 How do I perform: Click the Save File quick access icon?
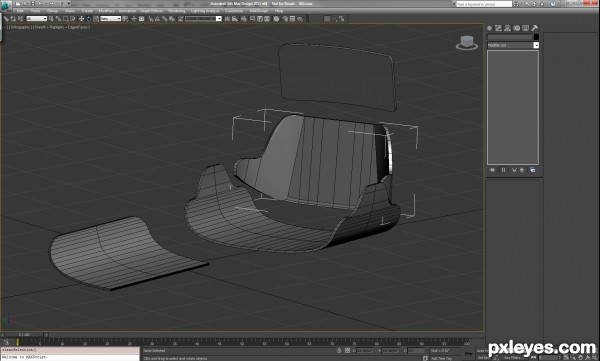(33, 4)
